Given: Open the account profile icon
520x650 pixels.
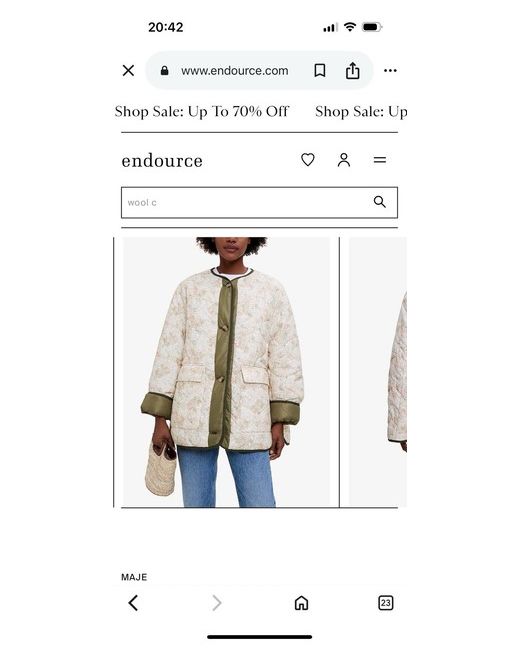Looking at the screenshot, I should [x=344, y=160].
